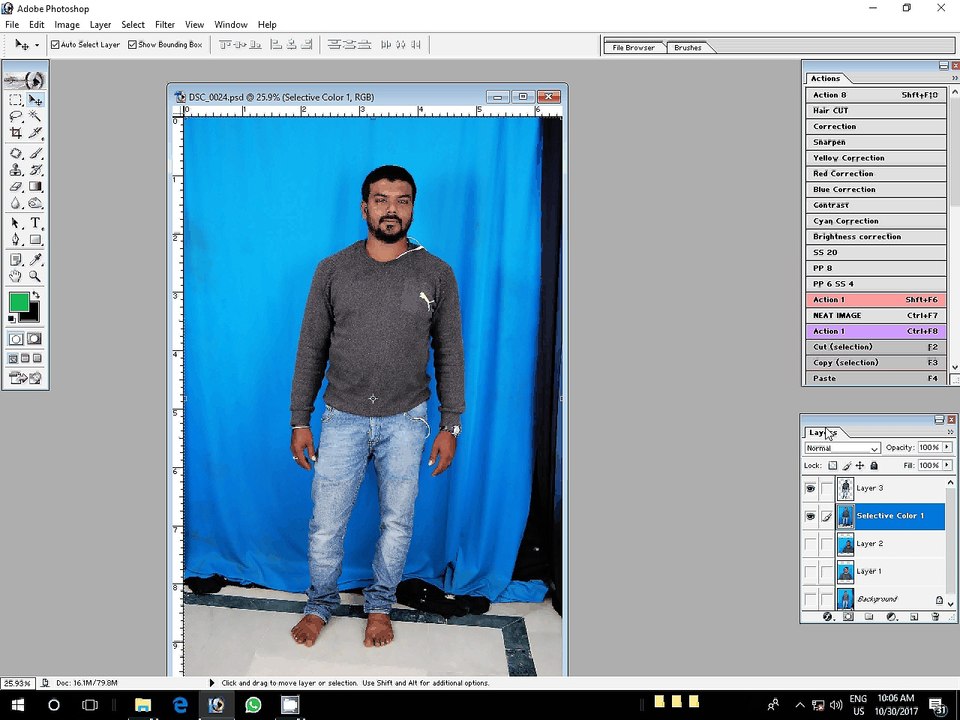The width and height of the screenshot is (960, 720).
Task: Open the Opacity slider arrow
Action: [947, 448]
